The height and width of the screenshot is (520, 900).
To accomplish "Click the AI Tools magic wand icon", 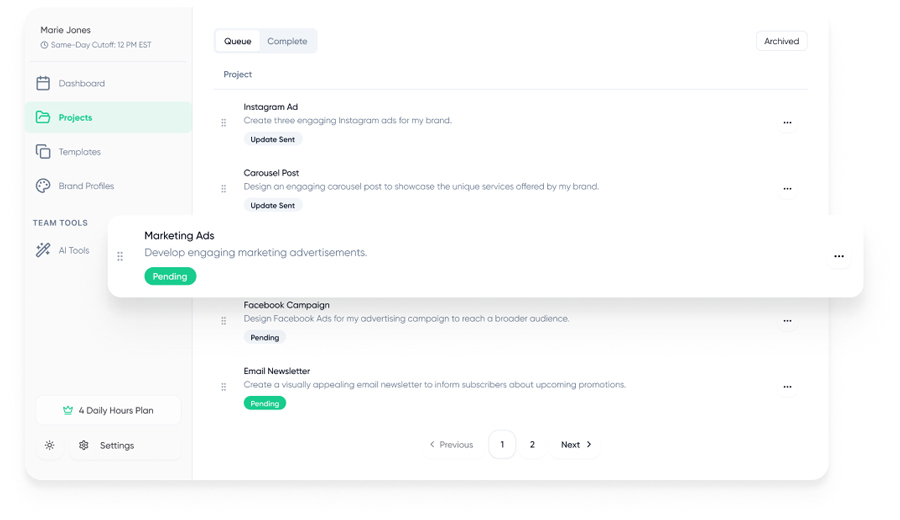I will pyautogui.click(x=43, y=250).
